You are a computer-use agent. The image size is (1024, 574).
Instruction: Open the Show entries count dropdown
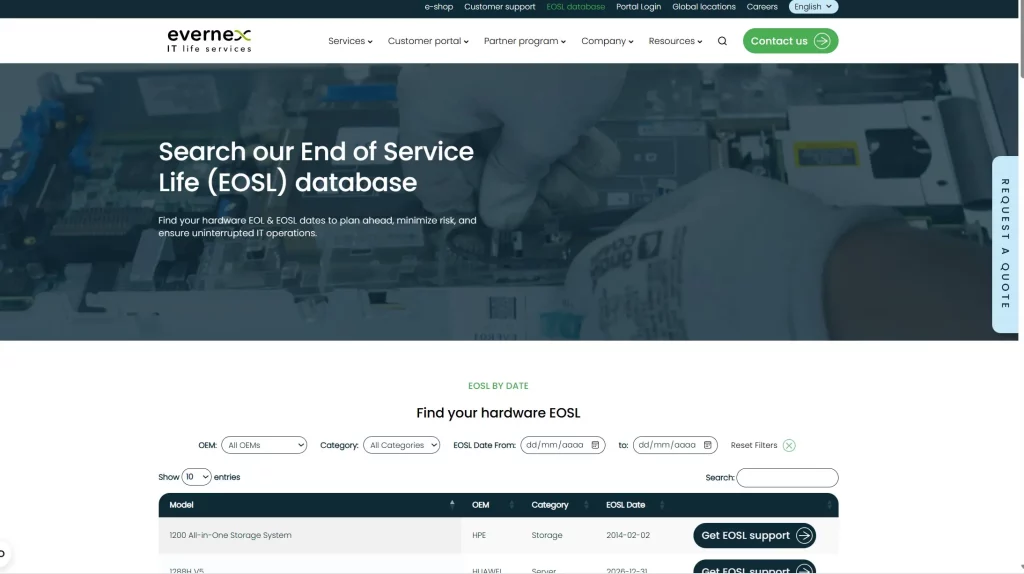[196, 477]
